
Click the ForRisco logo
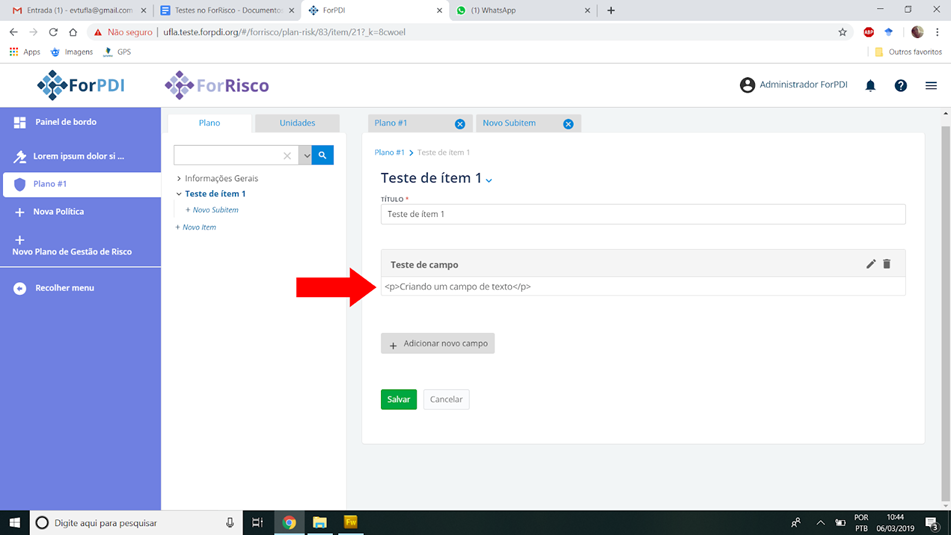click(217, 85)
